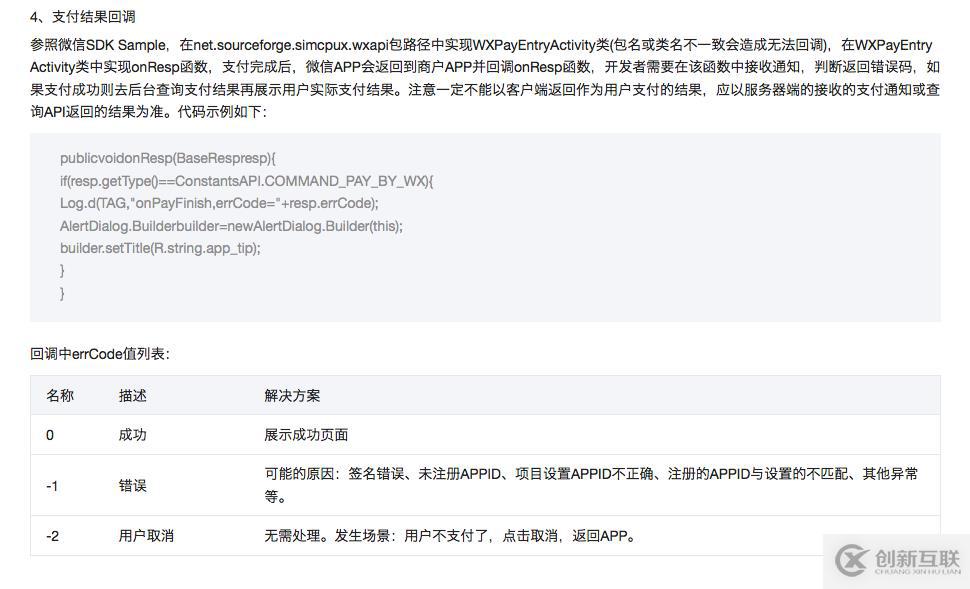970x589 pixels.
Task: Click the solution text starting '可能的原因:签名错误'
Action: pyautogui.click(x=591, y=485)
